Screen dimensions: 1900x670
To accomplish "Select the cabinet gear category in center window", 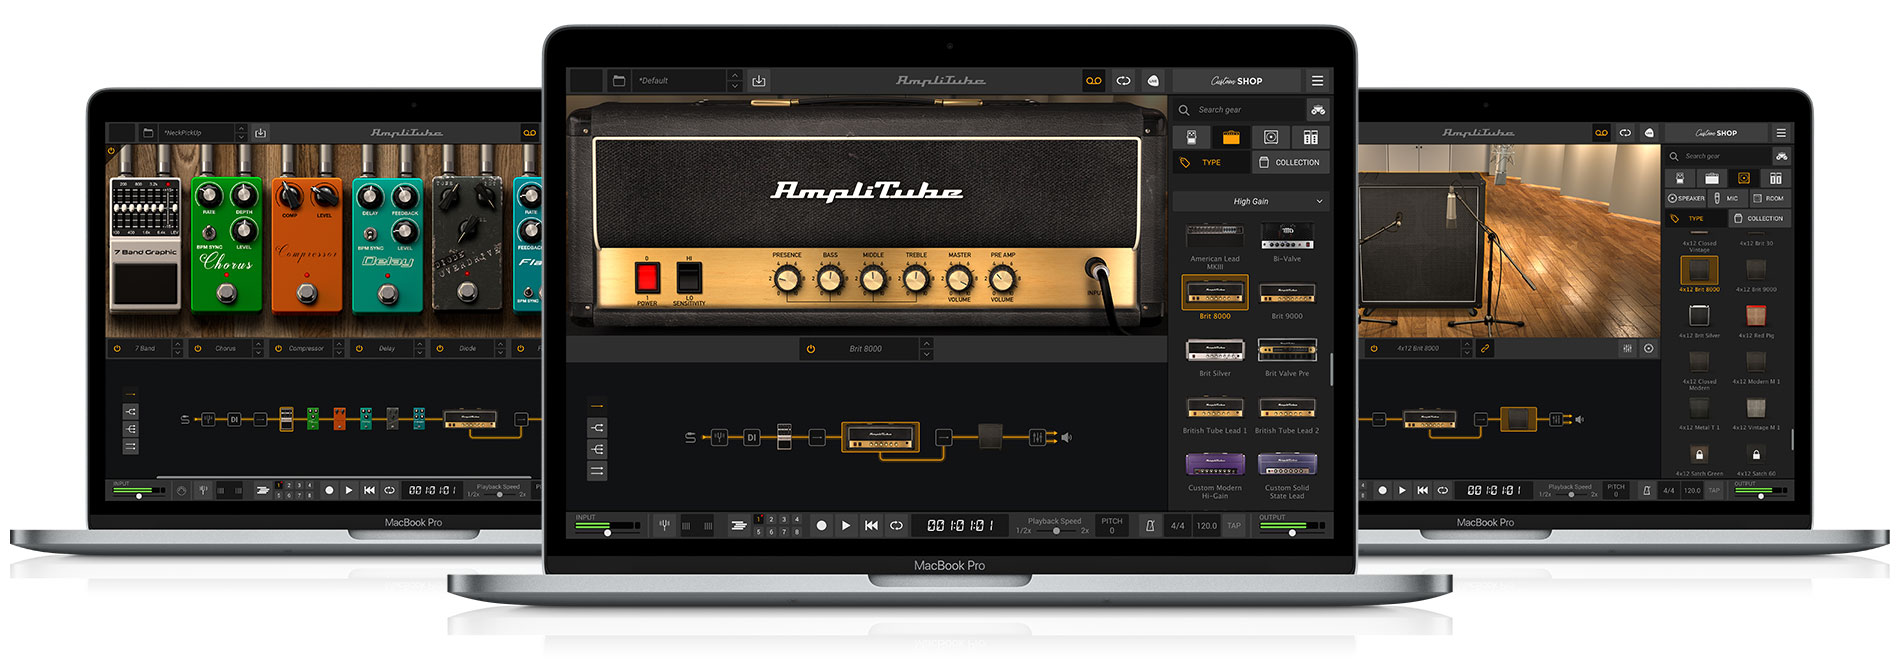I will pyautogui.click(x=1271, y=137).
